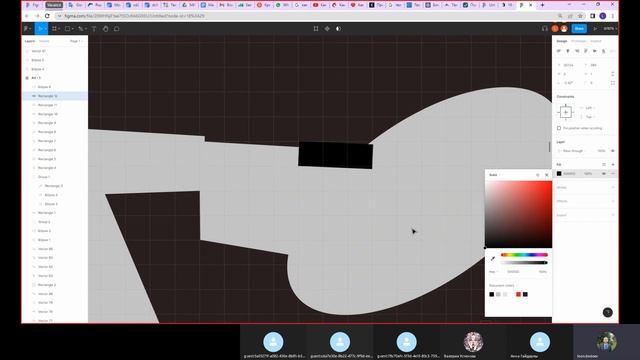Pick a color with the eyedropper
The height and width of the screenshot is (360, 640).
point(493,258)
